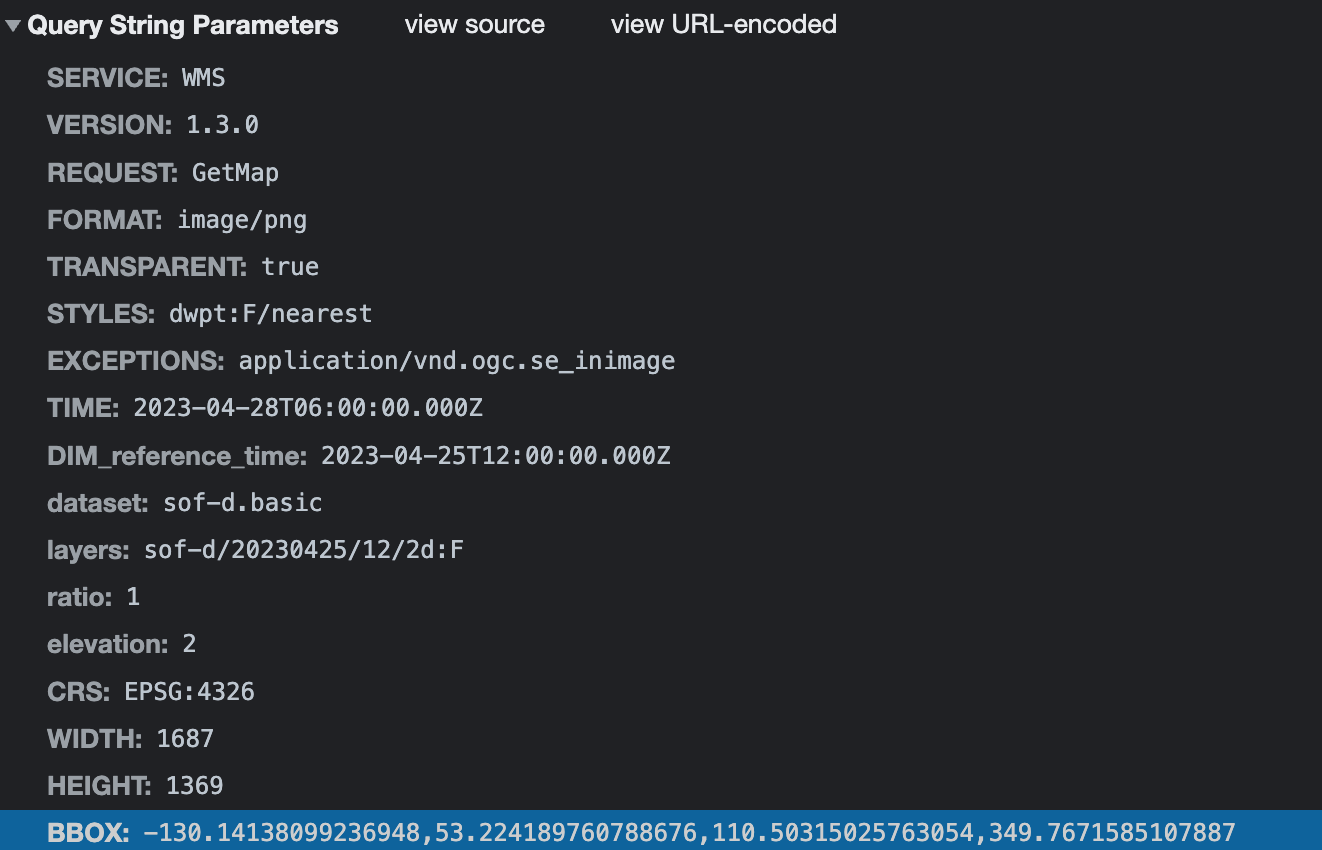The width and height of the screenshot is (1322, 850).
Task: Select the dataset value sof-d.basic
Action: (241, 502)
